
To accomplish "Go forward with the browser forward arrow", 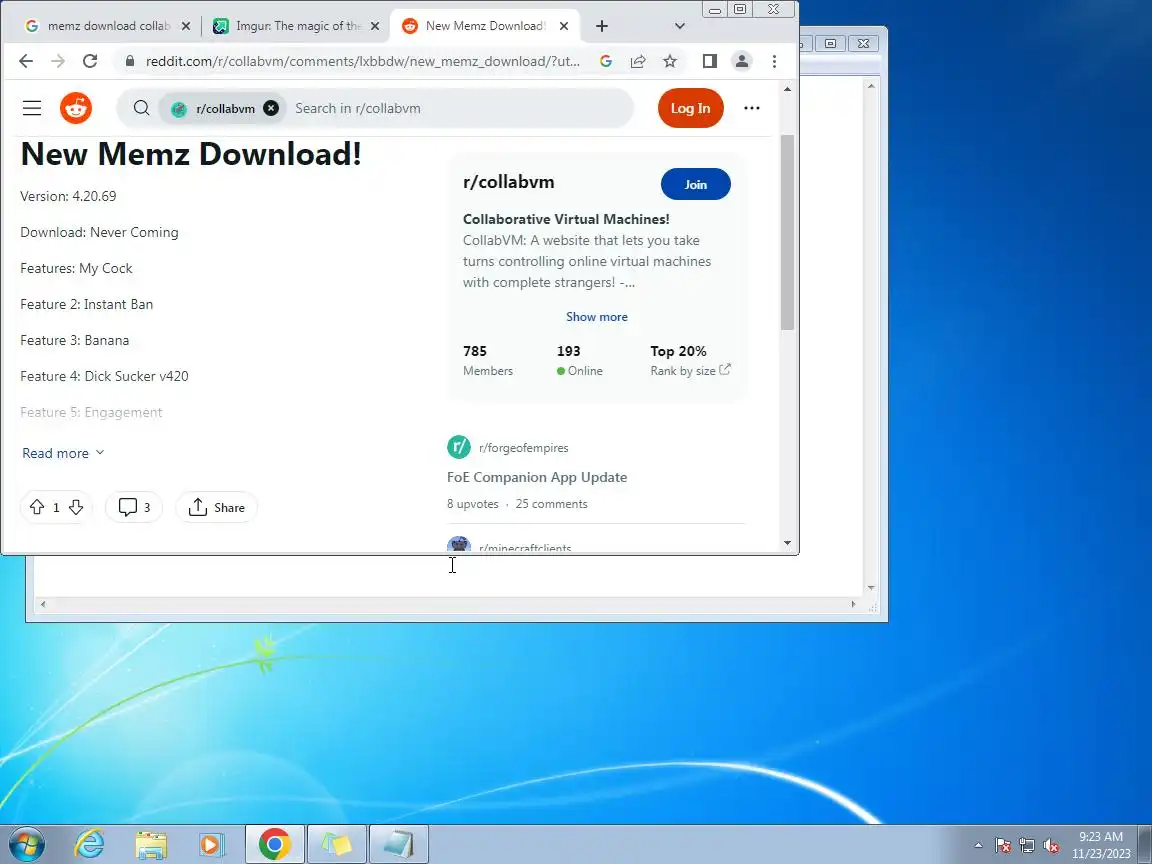I will click(58, 61).
